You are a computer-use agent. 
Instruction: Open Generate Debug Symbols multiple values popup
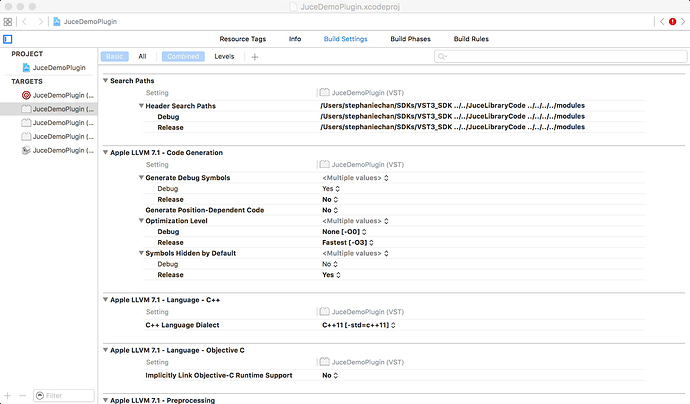355,178
